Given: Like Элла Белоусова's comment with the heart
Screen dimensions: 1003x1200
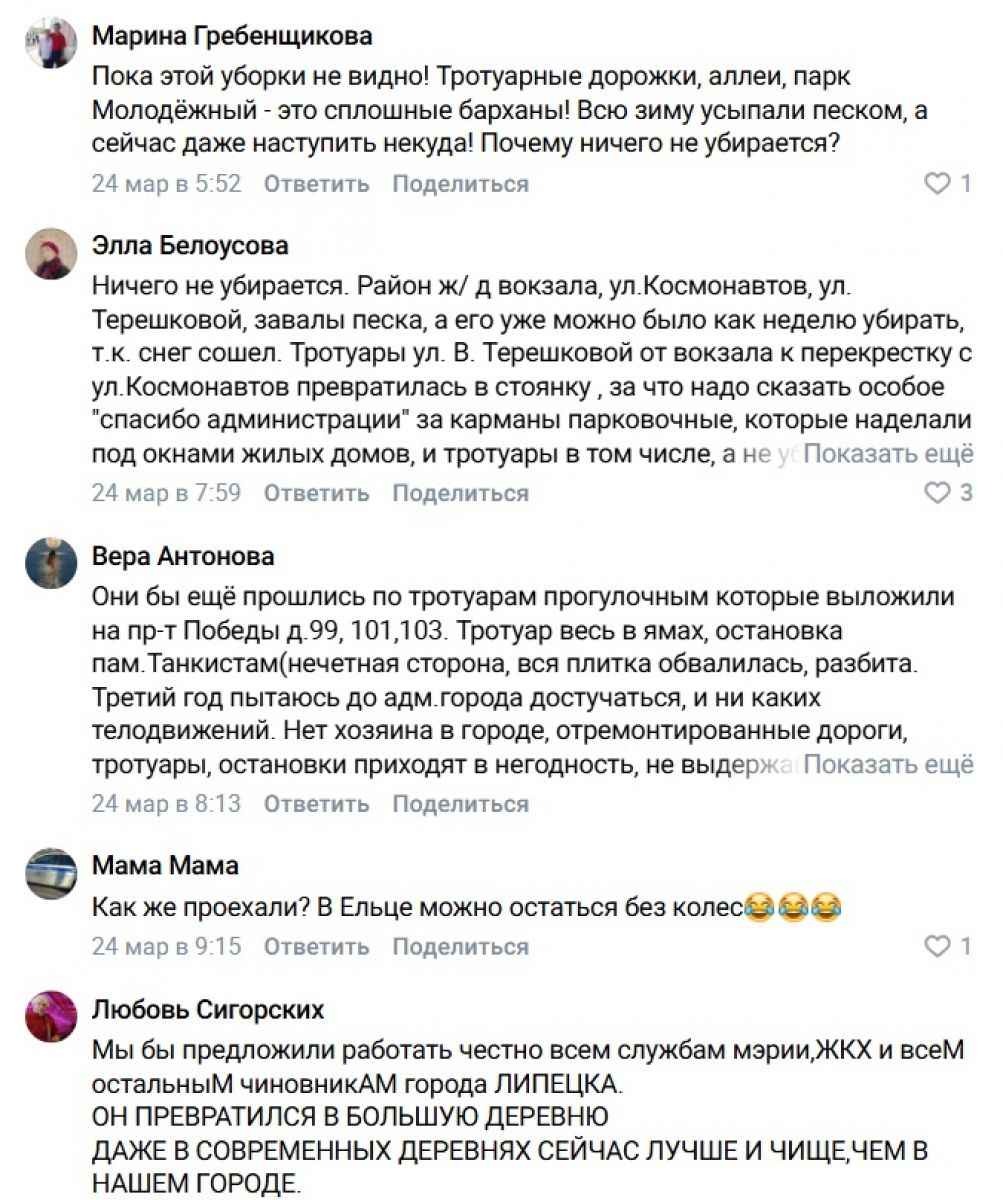Looking at the screenshot, I should tap(937, 493).
